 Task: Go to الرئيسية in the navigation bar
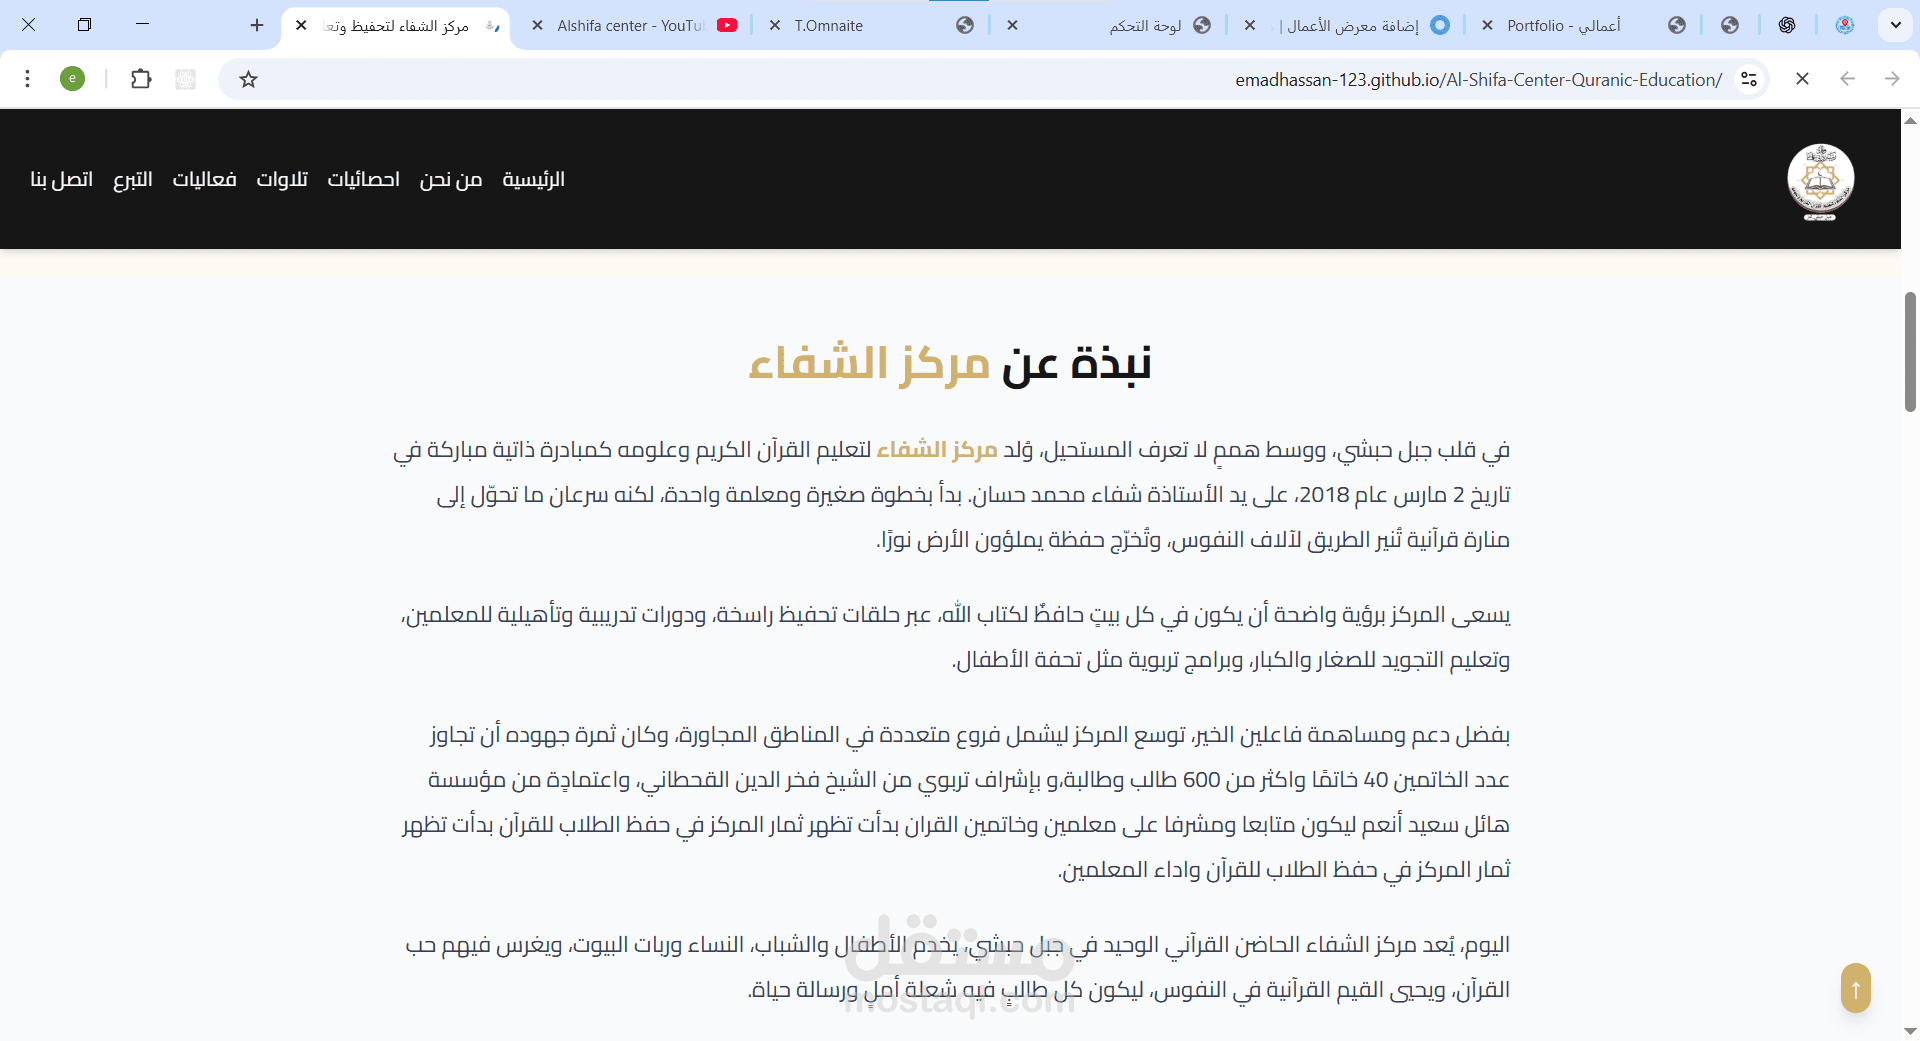(x=534, y=179)
